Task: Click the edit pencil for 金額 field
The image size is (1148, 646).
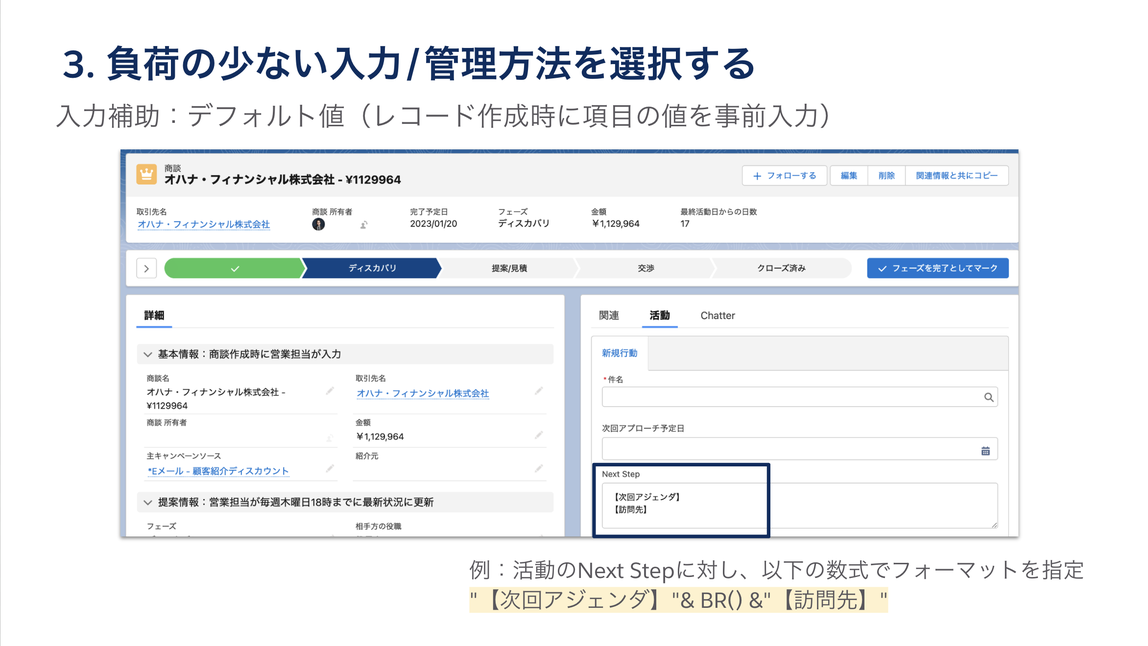Action: pyautogui.click(x=539, y=436)
